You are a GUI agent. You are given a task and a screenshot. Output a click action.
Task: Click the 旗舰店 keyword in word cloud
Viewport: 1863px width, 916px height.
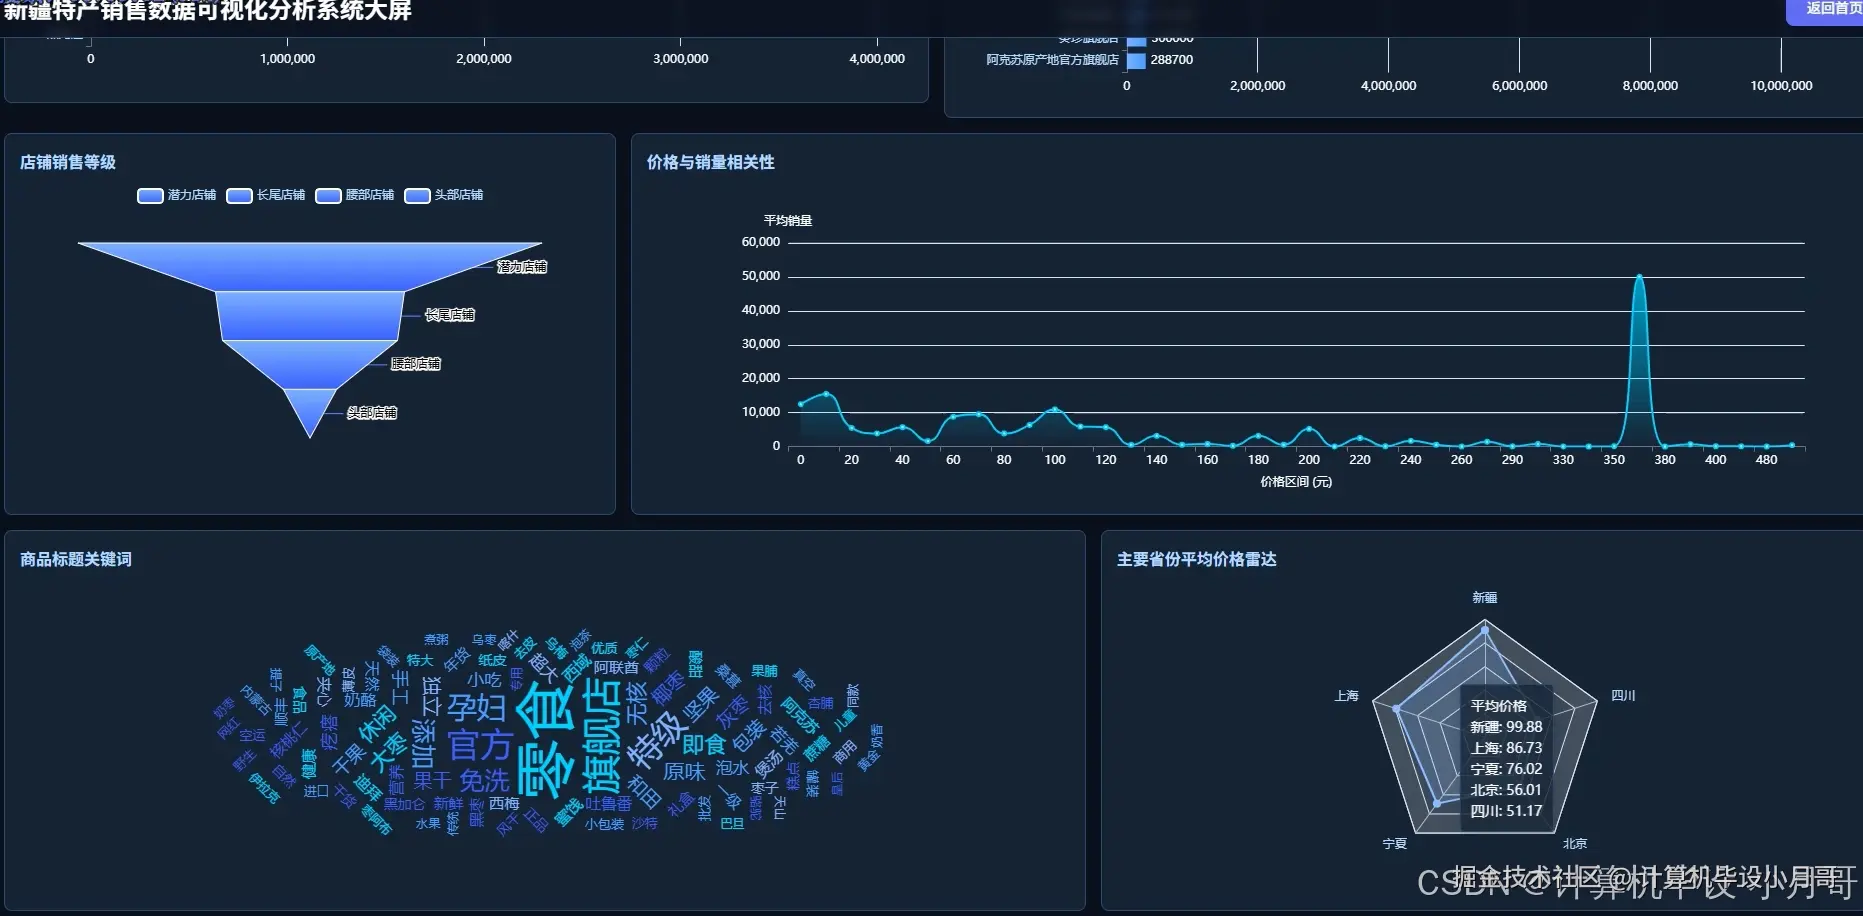tap(603, 735)
